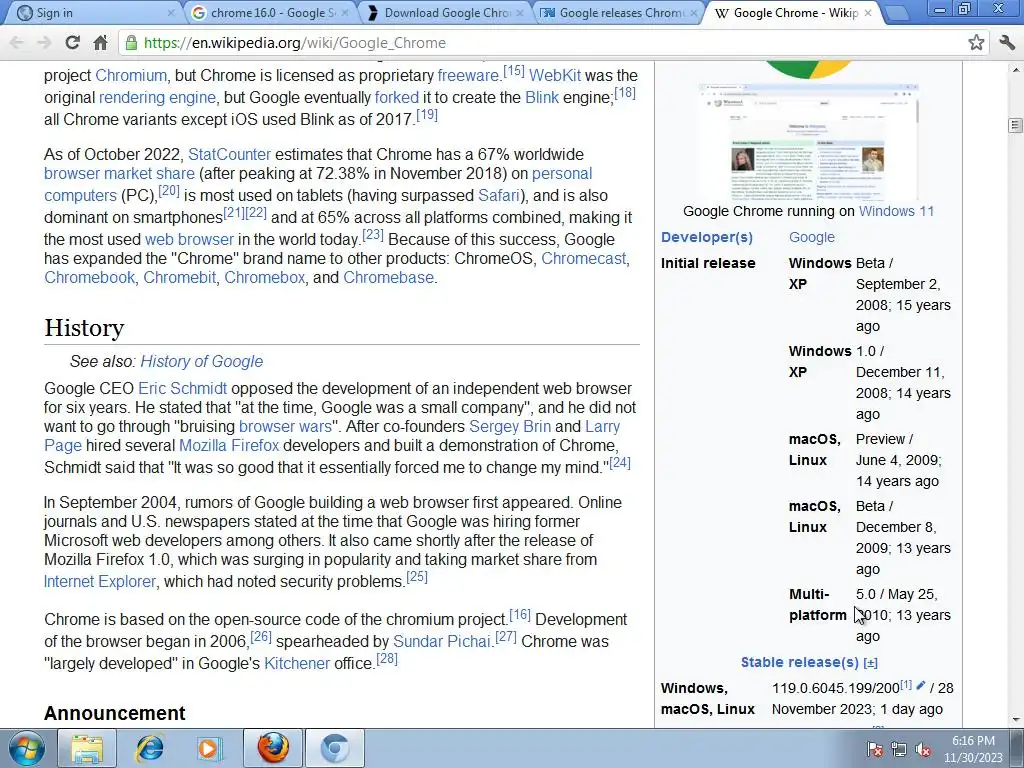Open citation reference [24]
The image size is (1024, 768).
(x=620, y=463)
